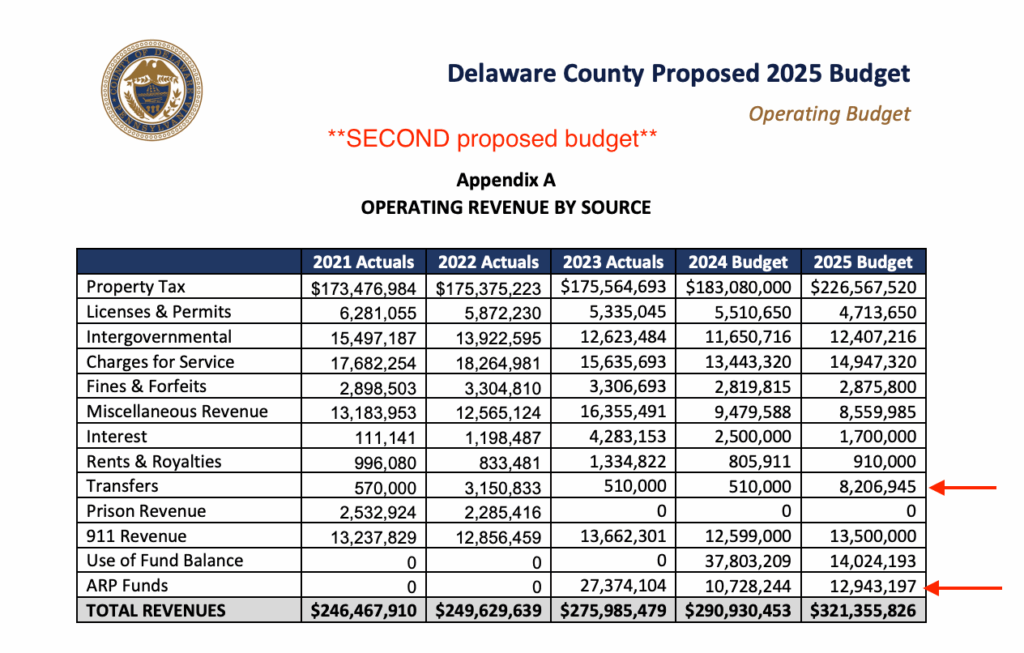Select the Licenses & Permits row label
The height and width of the screenshot is (653, 1024).
(x=158, y=312)
